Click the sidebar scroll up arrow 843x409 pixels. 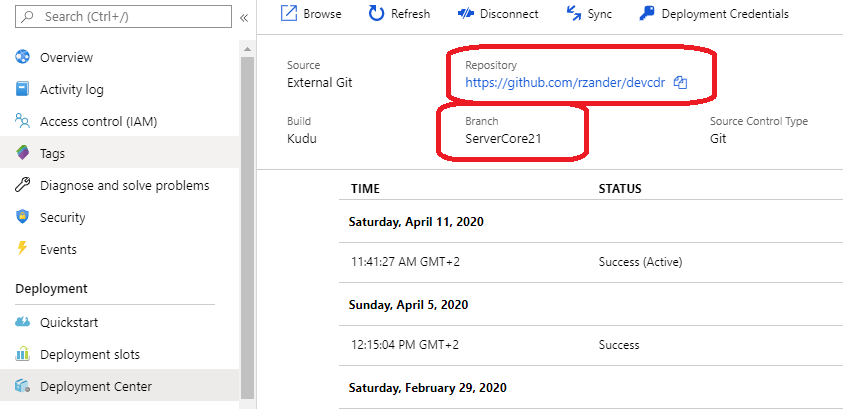tap(247, 49)
